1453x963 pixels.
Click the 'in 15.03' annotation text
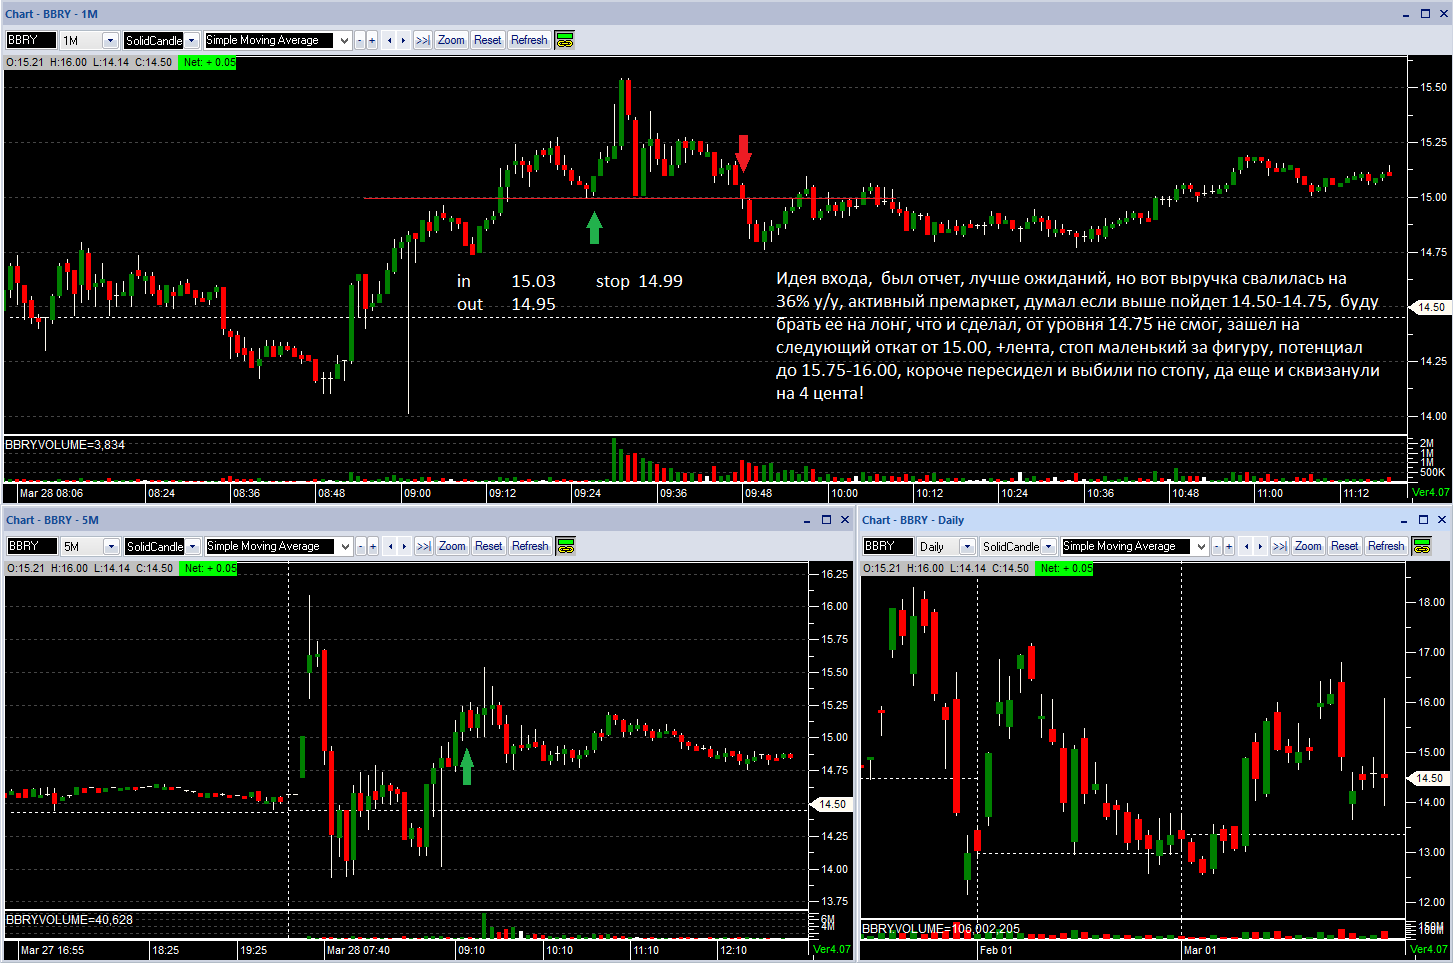(506, 282)
